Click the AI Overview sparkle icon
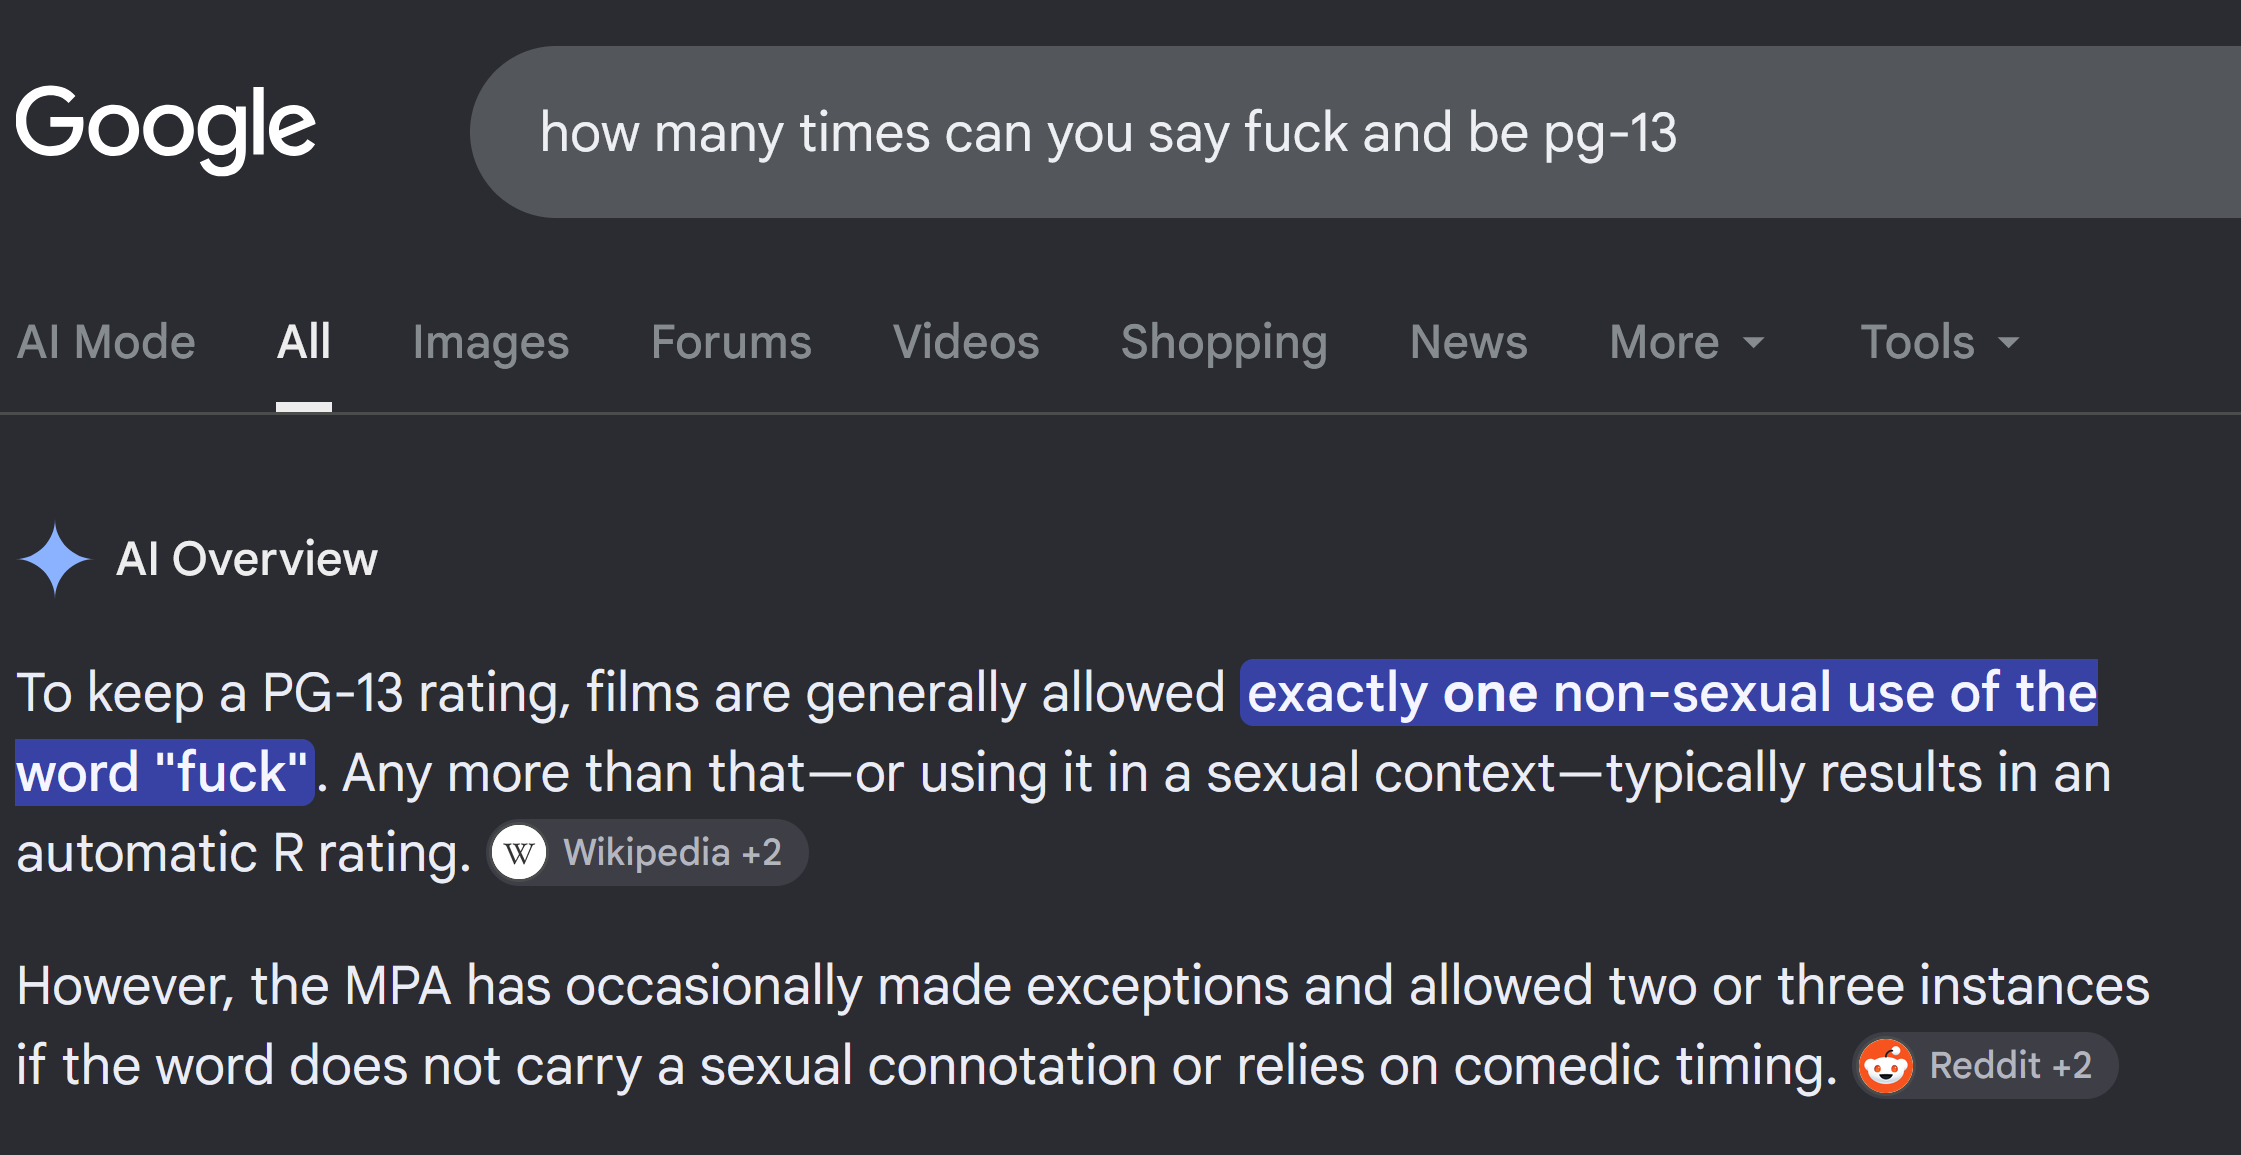Image resolution: width=2241 pixels, height=1155 pixels. tap(55, 559)
